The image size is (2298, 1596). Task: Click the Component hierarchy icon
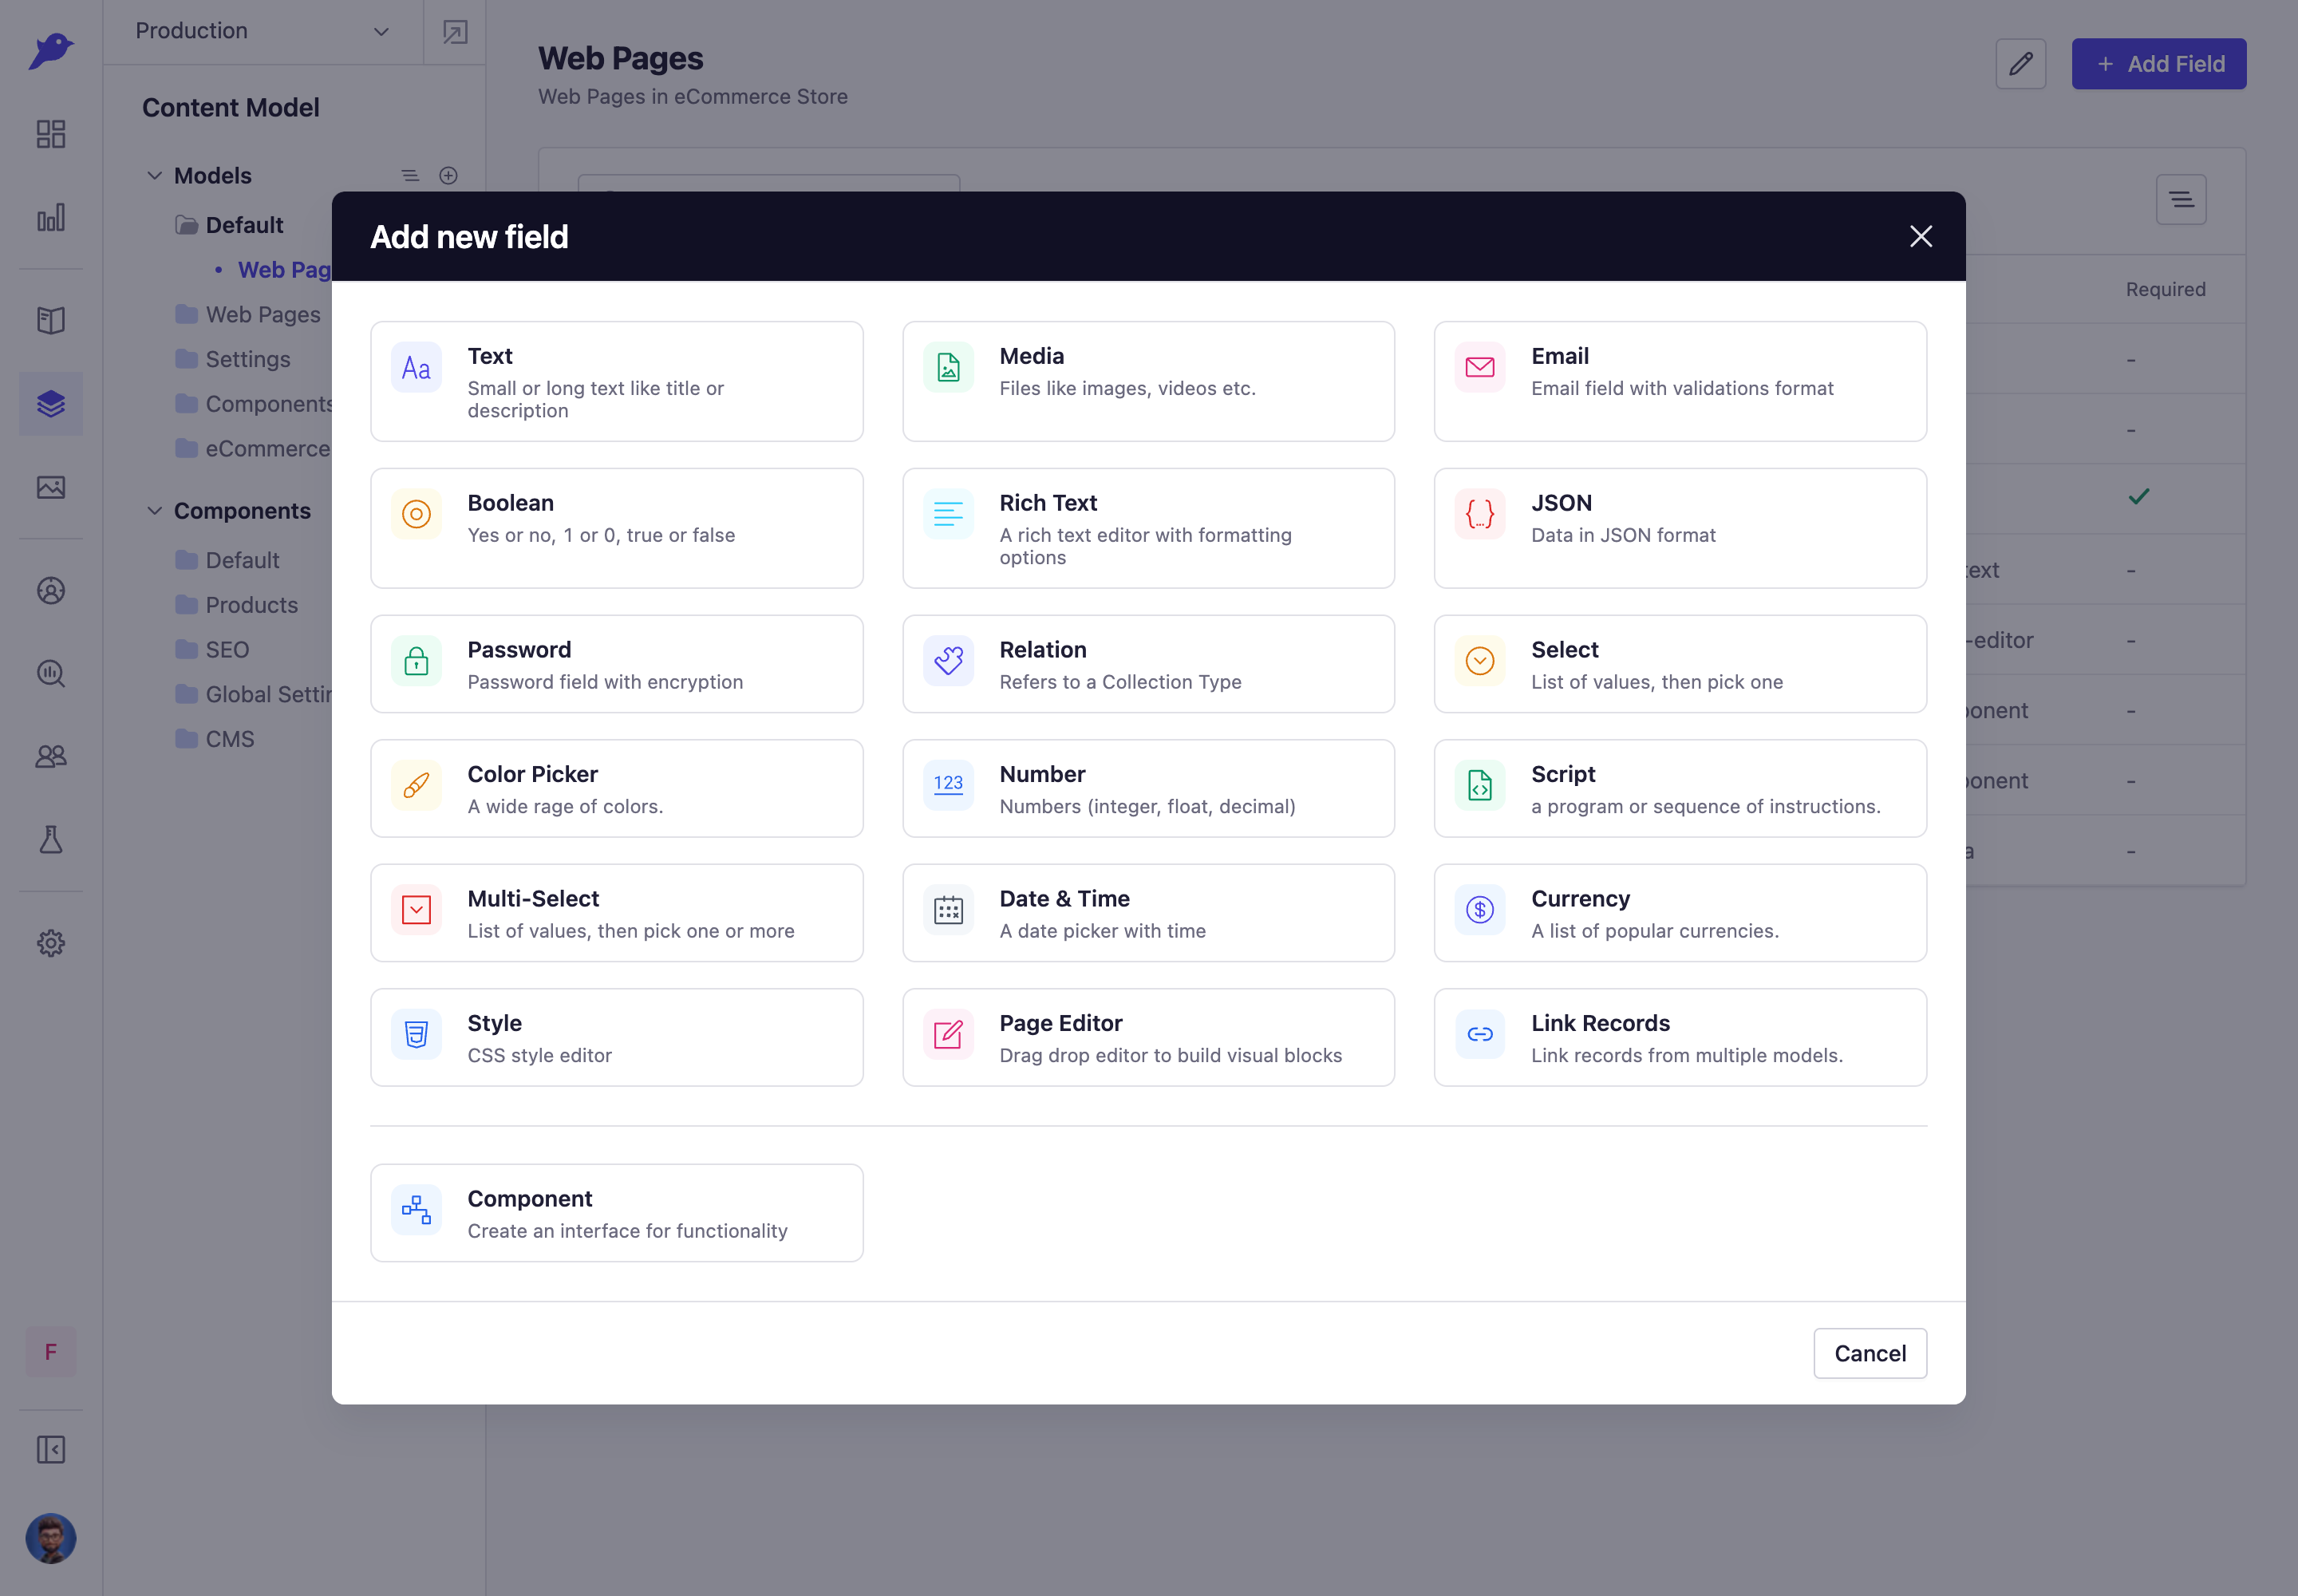(416, 1210)
